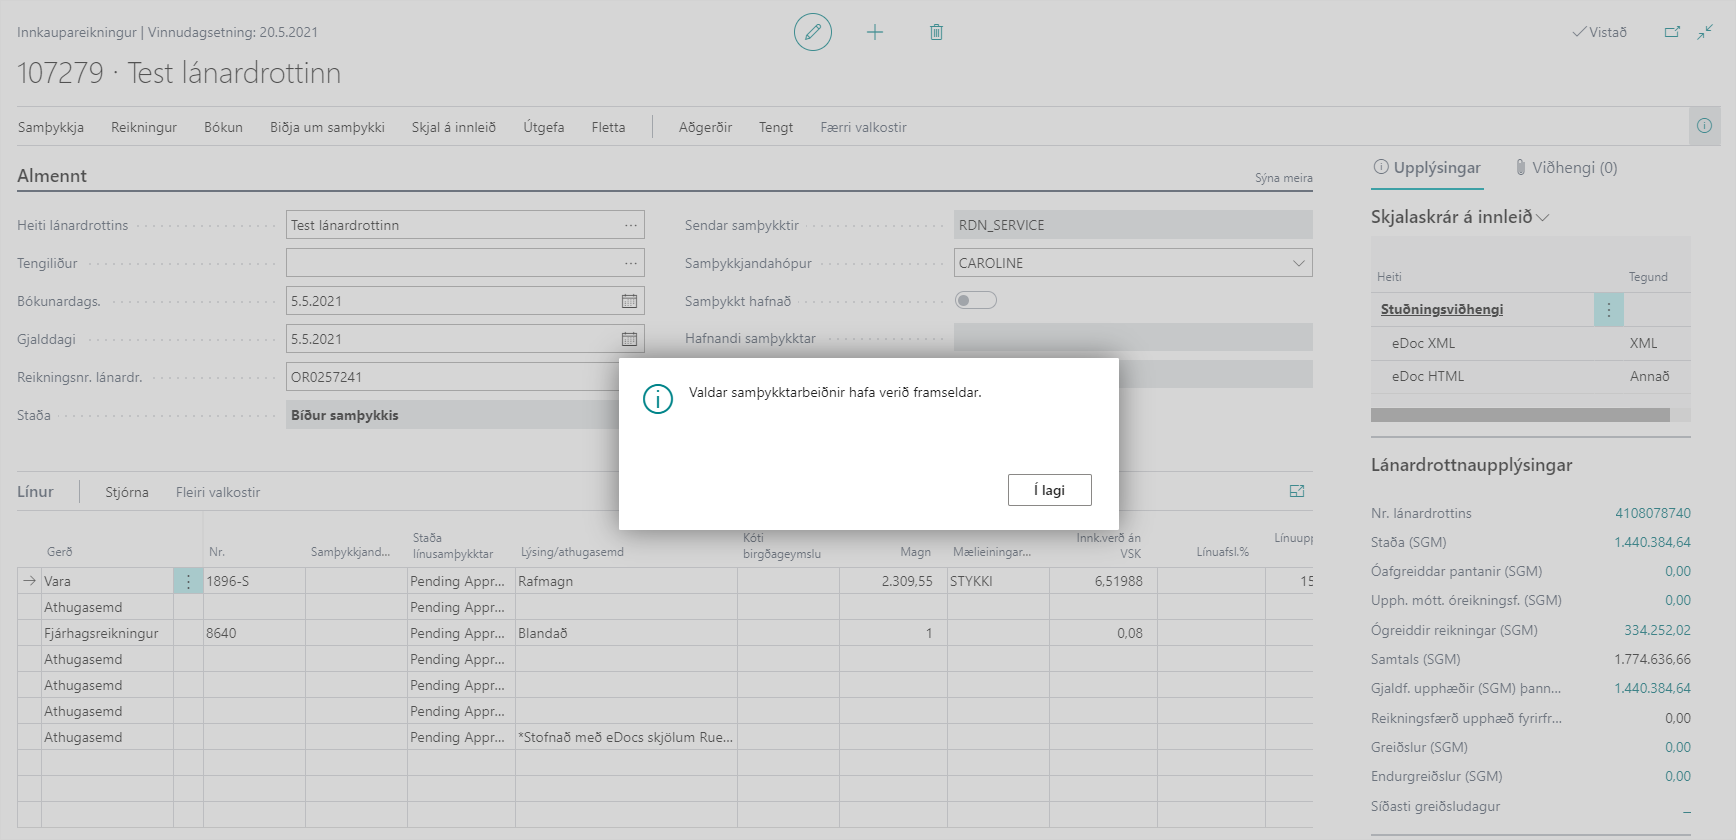
Task: Click the Reikningsnr. lánardr. input field
Action: click(452, 377)
